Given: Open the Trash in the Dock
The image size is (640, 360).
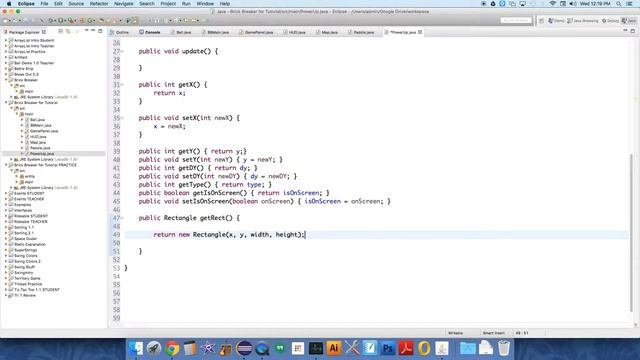Looking at the screenshot, I should point(504,348).
